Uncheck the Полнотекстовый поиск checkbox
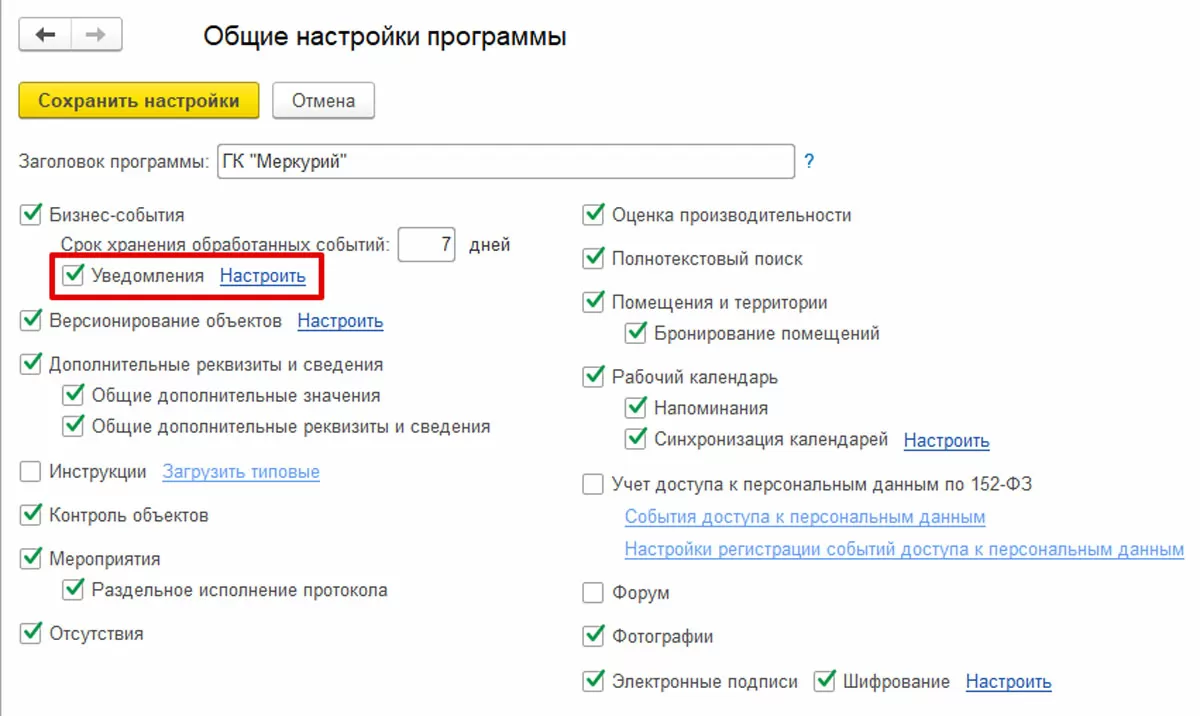The height and width of the screenshot is (716, 1200). pyautogui.click(x=593, y=258)
